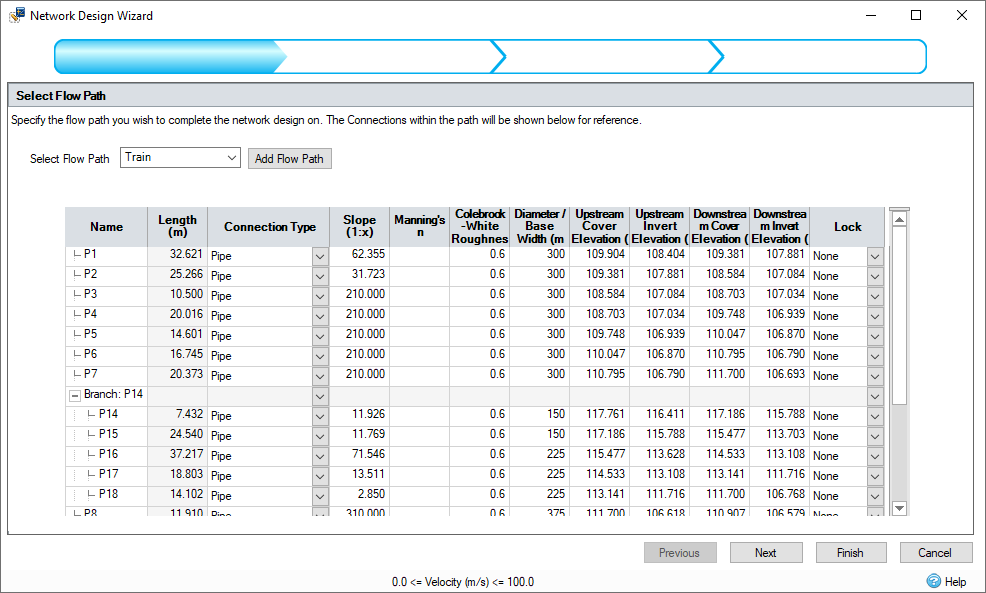Click the table scrollbar down arrow
Screen dimensions: 986x593
(x=900, y=508)
